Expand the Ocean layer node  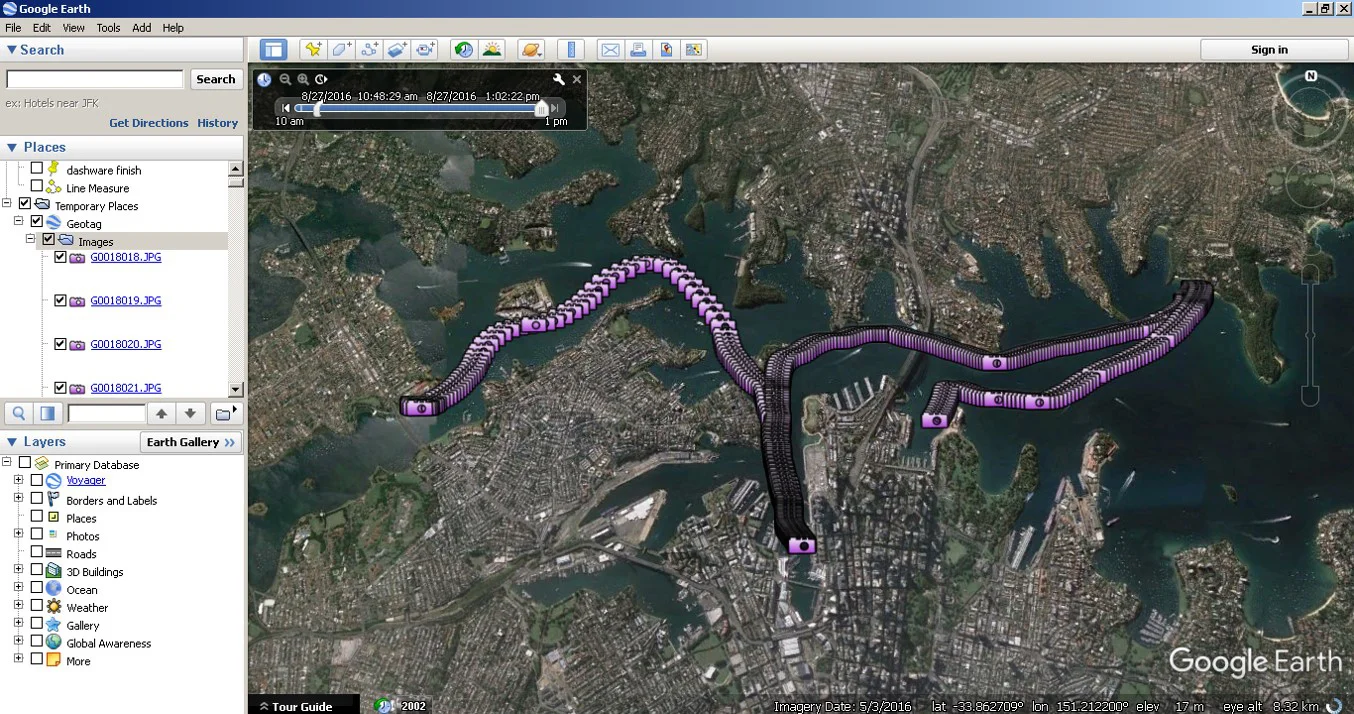click(x=18, y=588)
